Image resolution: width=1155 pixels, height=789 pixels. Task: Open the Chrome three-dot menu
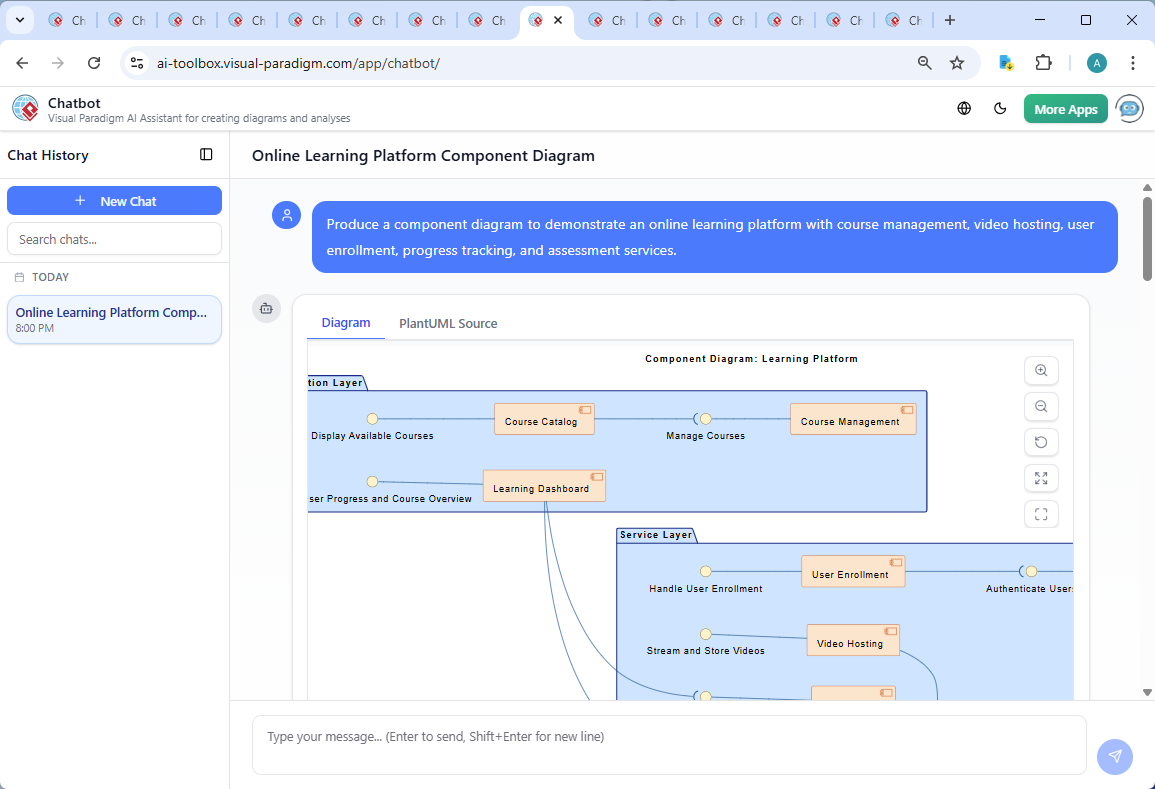1133,62
